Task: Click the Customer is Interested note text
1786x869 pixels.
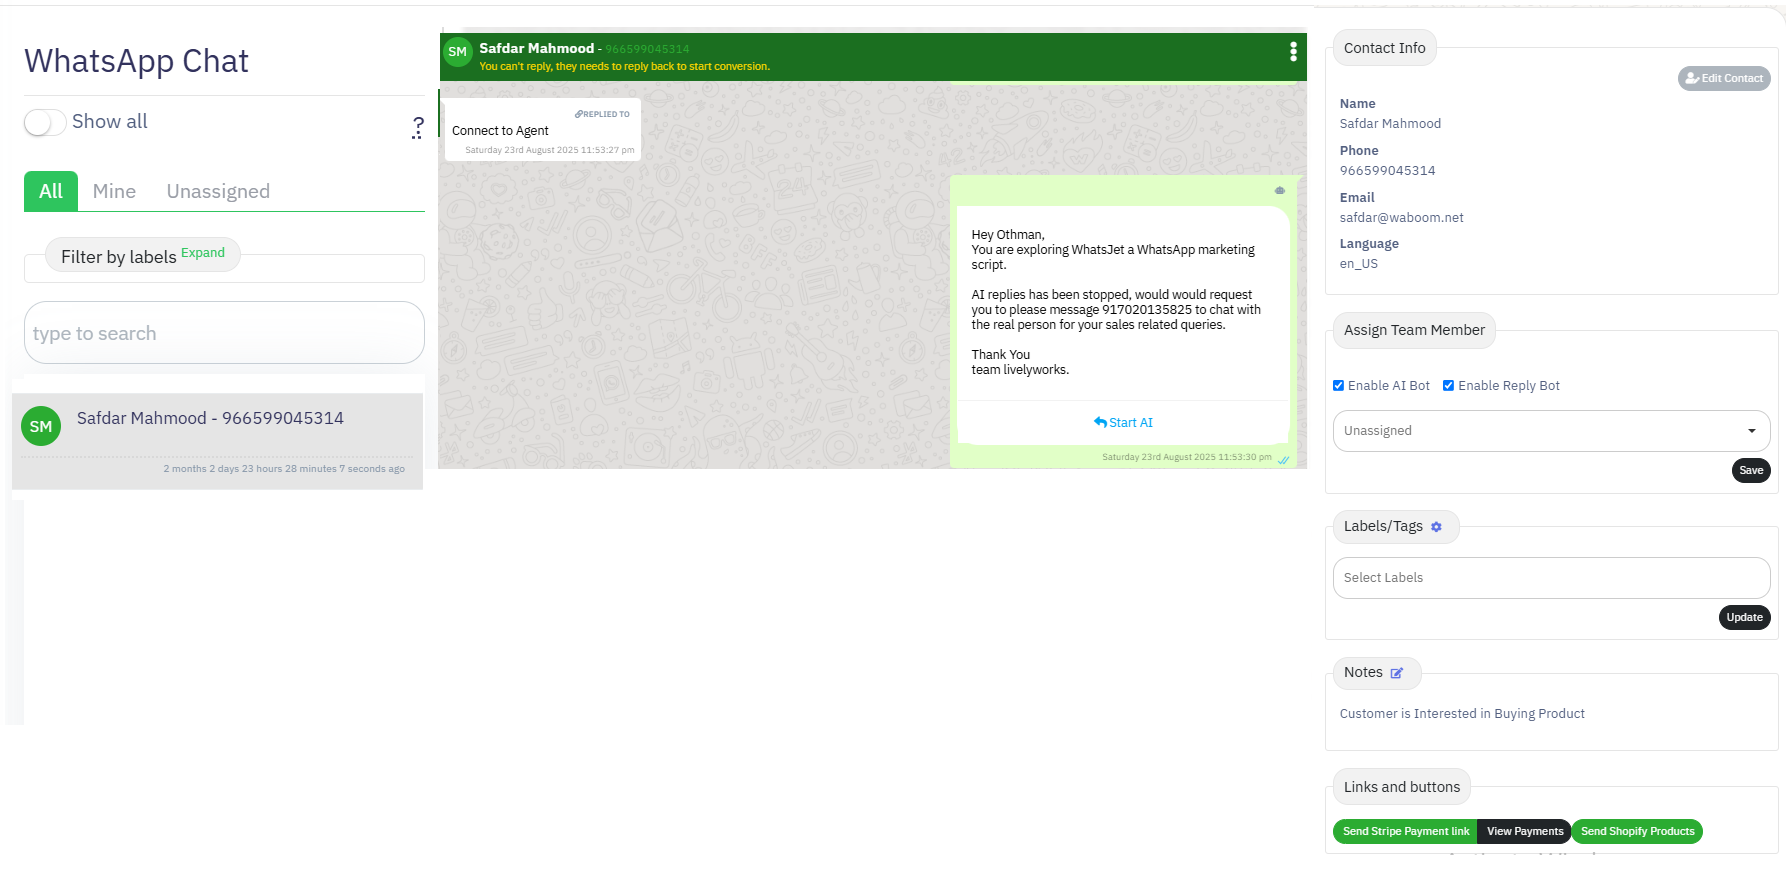Action: tap(1462, 714)
